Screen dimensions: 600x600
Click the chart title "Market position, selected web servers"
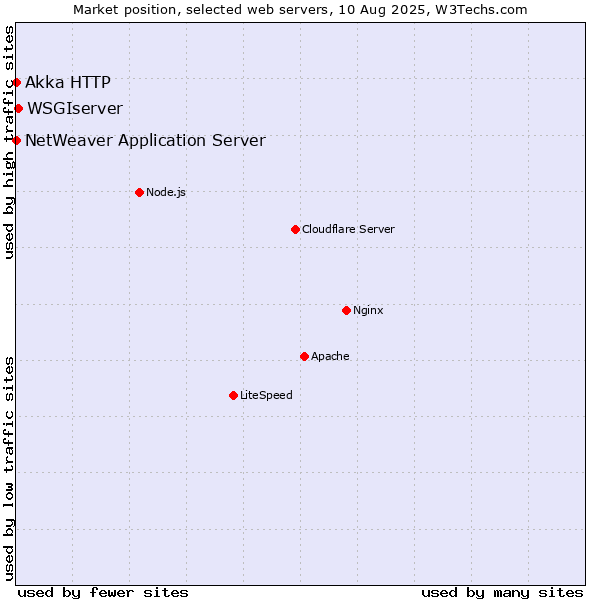pos(201,10)
